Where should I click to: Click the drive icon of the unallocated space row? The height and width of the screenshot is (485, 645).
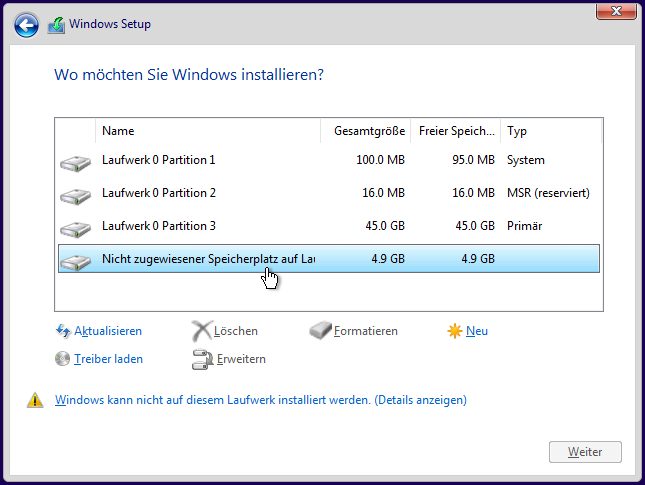click(75, 262)
